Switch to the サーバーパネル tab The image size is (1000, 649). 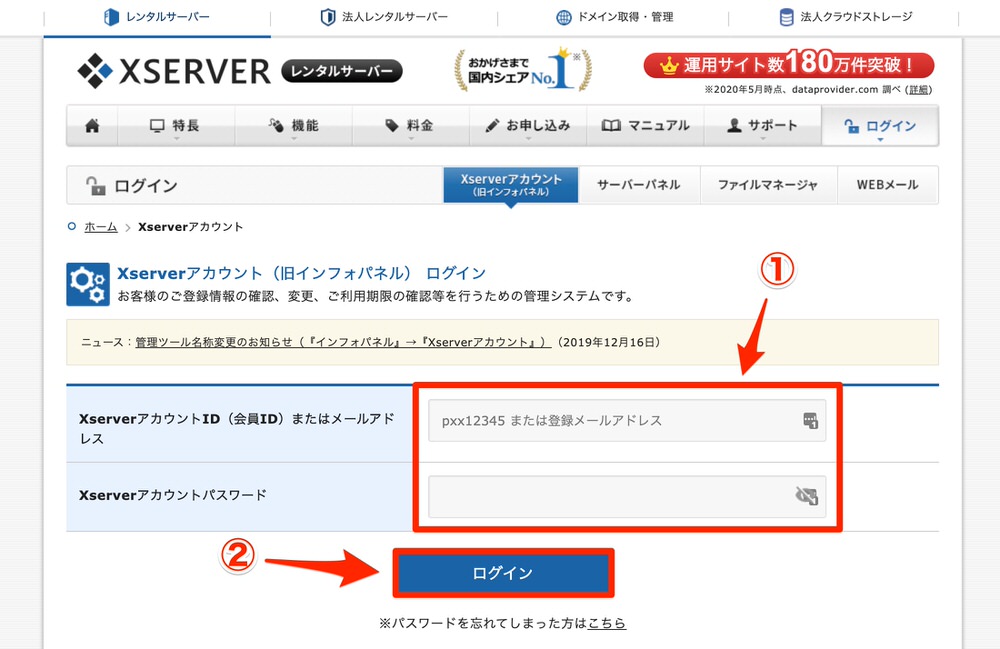tap(638, 185)
